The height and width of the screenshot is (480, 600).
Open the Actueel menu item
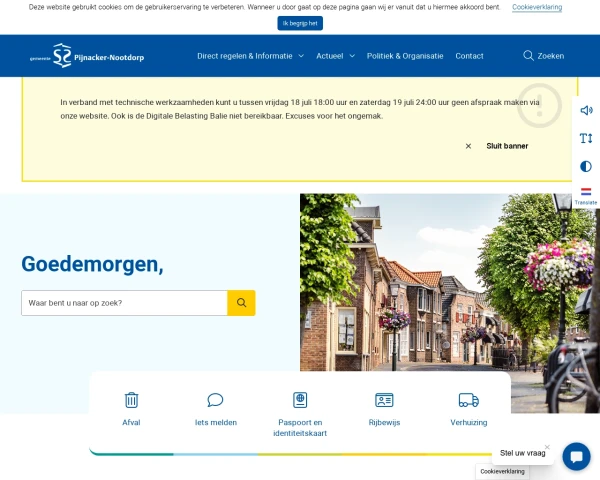(329, 56)
